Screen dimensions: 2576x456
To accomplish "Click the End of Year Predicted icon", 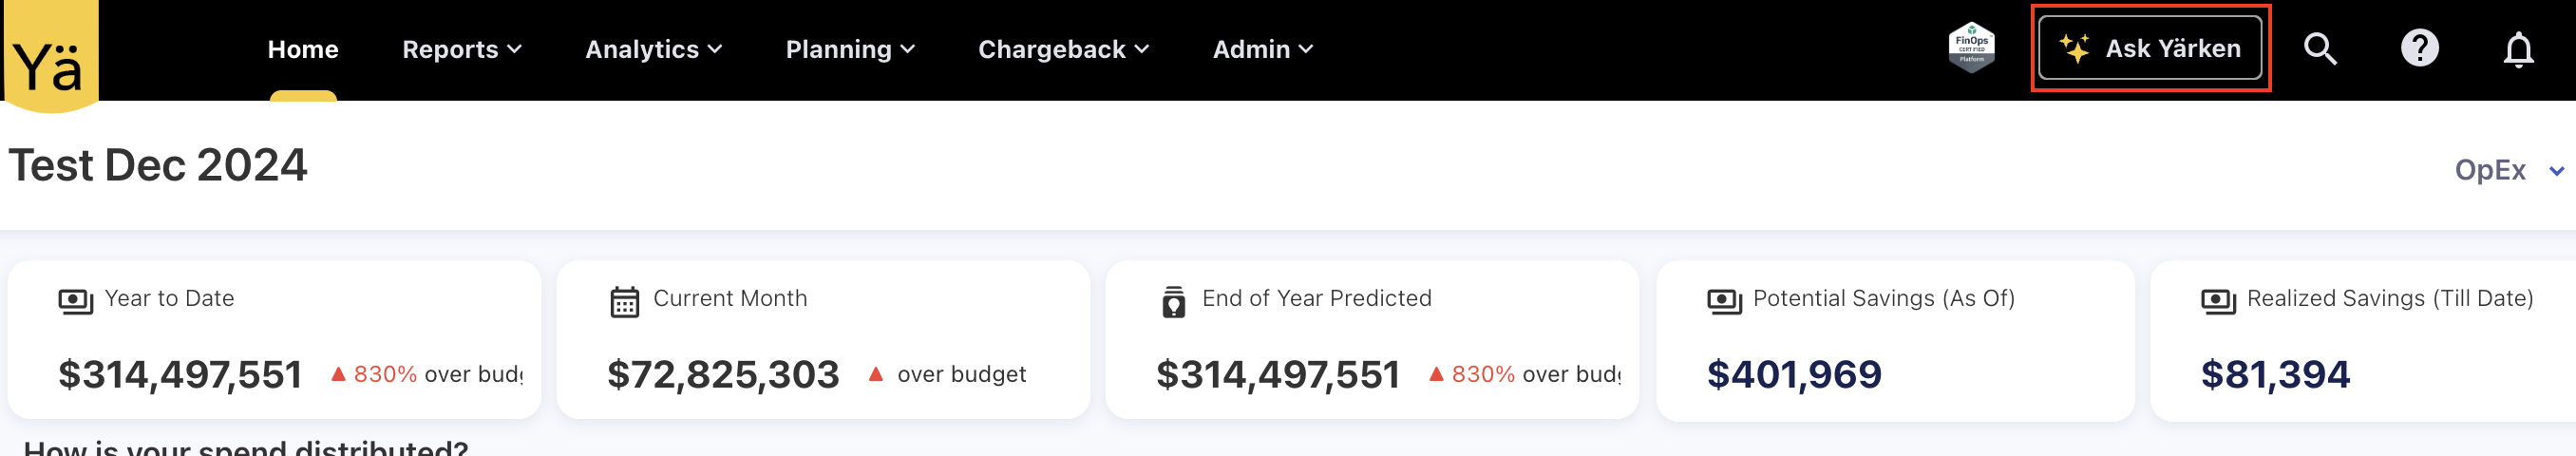I will (1173, 301).
